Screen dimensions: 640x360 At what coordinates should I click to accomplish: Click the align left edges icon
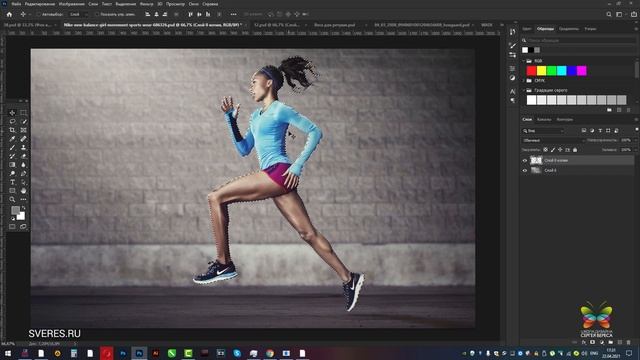coord(147,14)
